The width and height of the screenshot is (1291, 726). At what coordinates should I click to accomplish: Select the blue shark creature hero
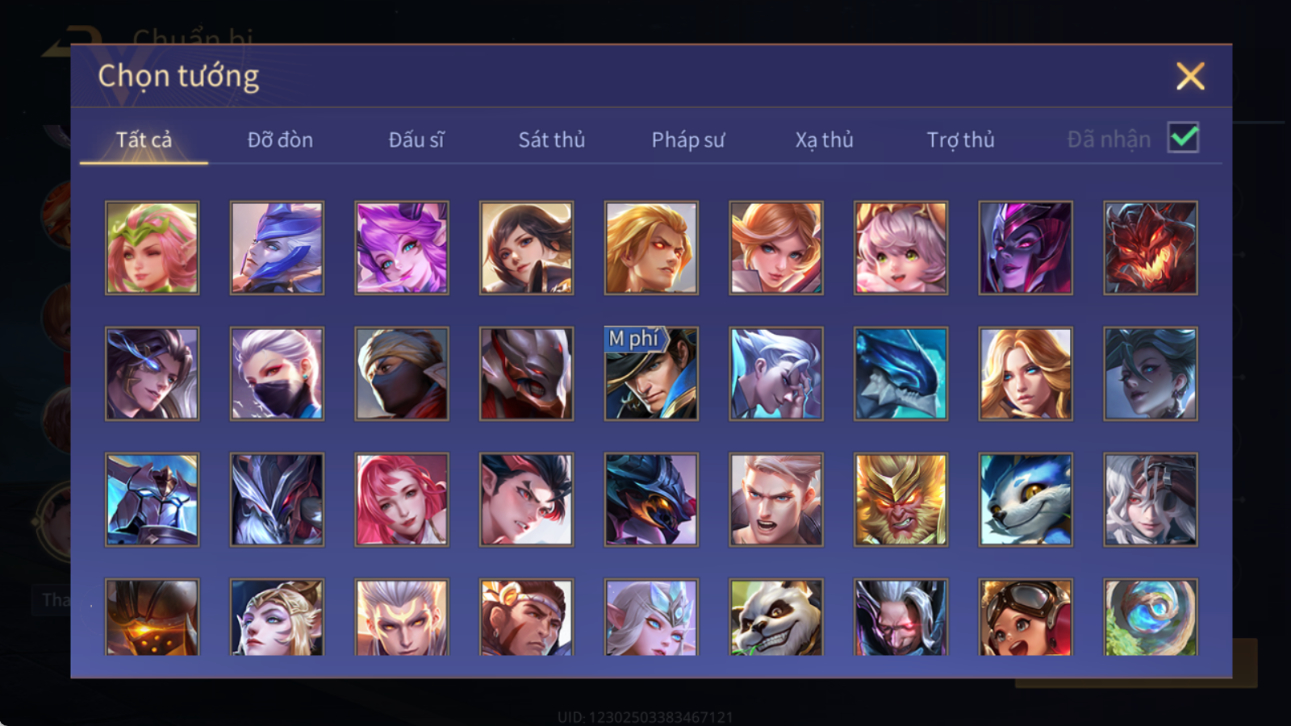coord(901,374)
